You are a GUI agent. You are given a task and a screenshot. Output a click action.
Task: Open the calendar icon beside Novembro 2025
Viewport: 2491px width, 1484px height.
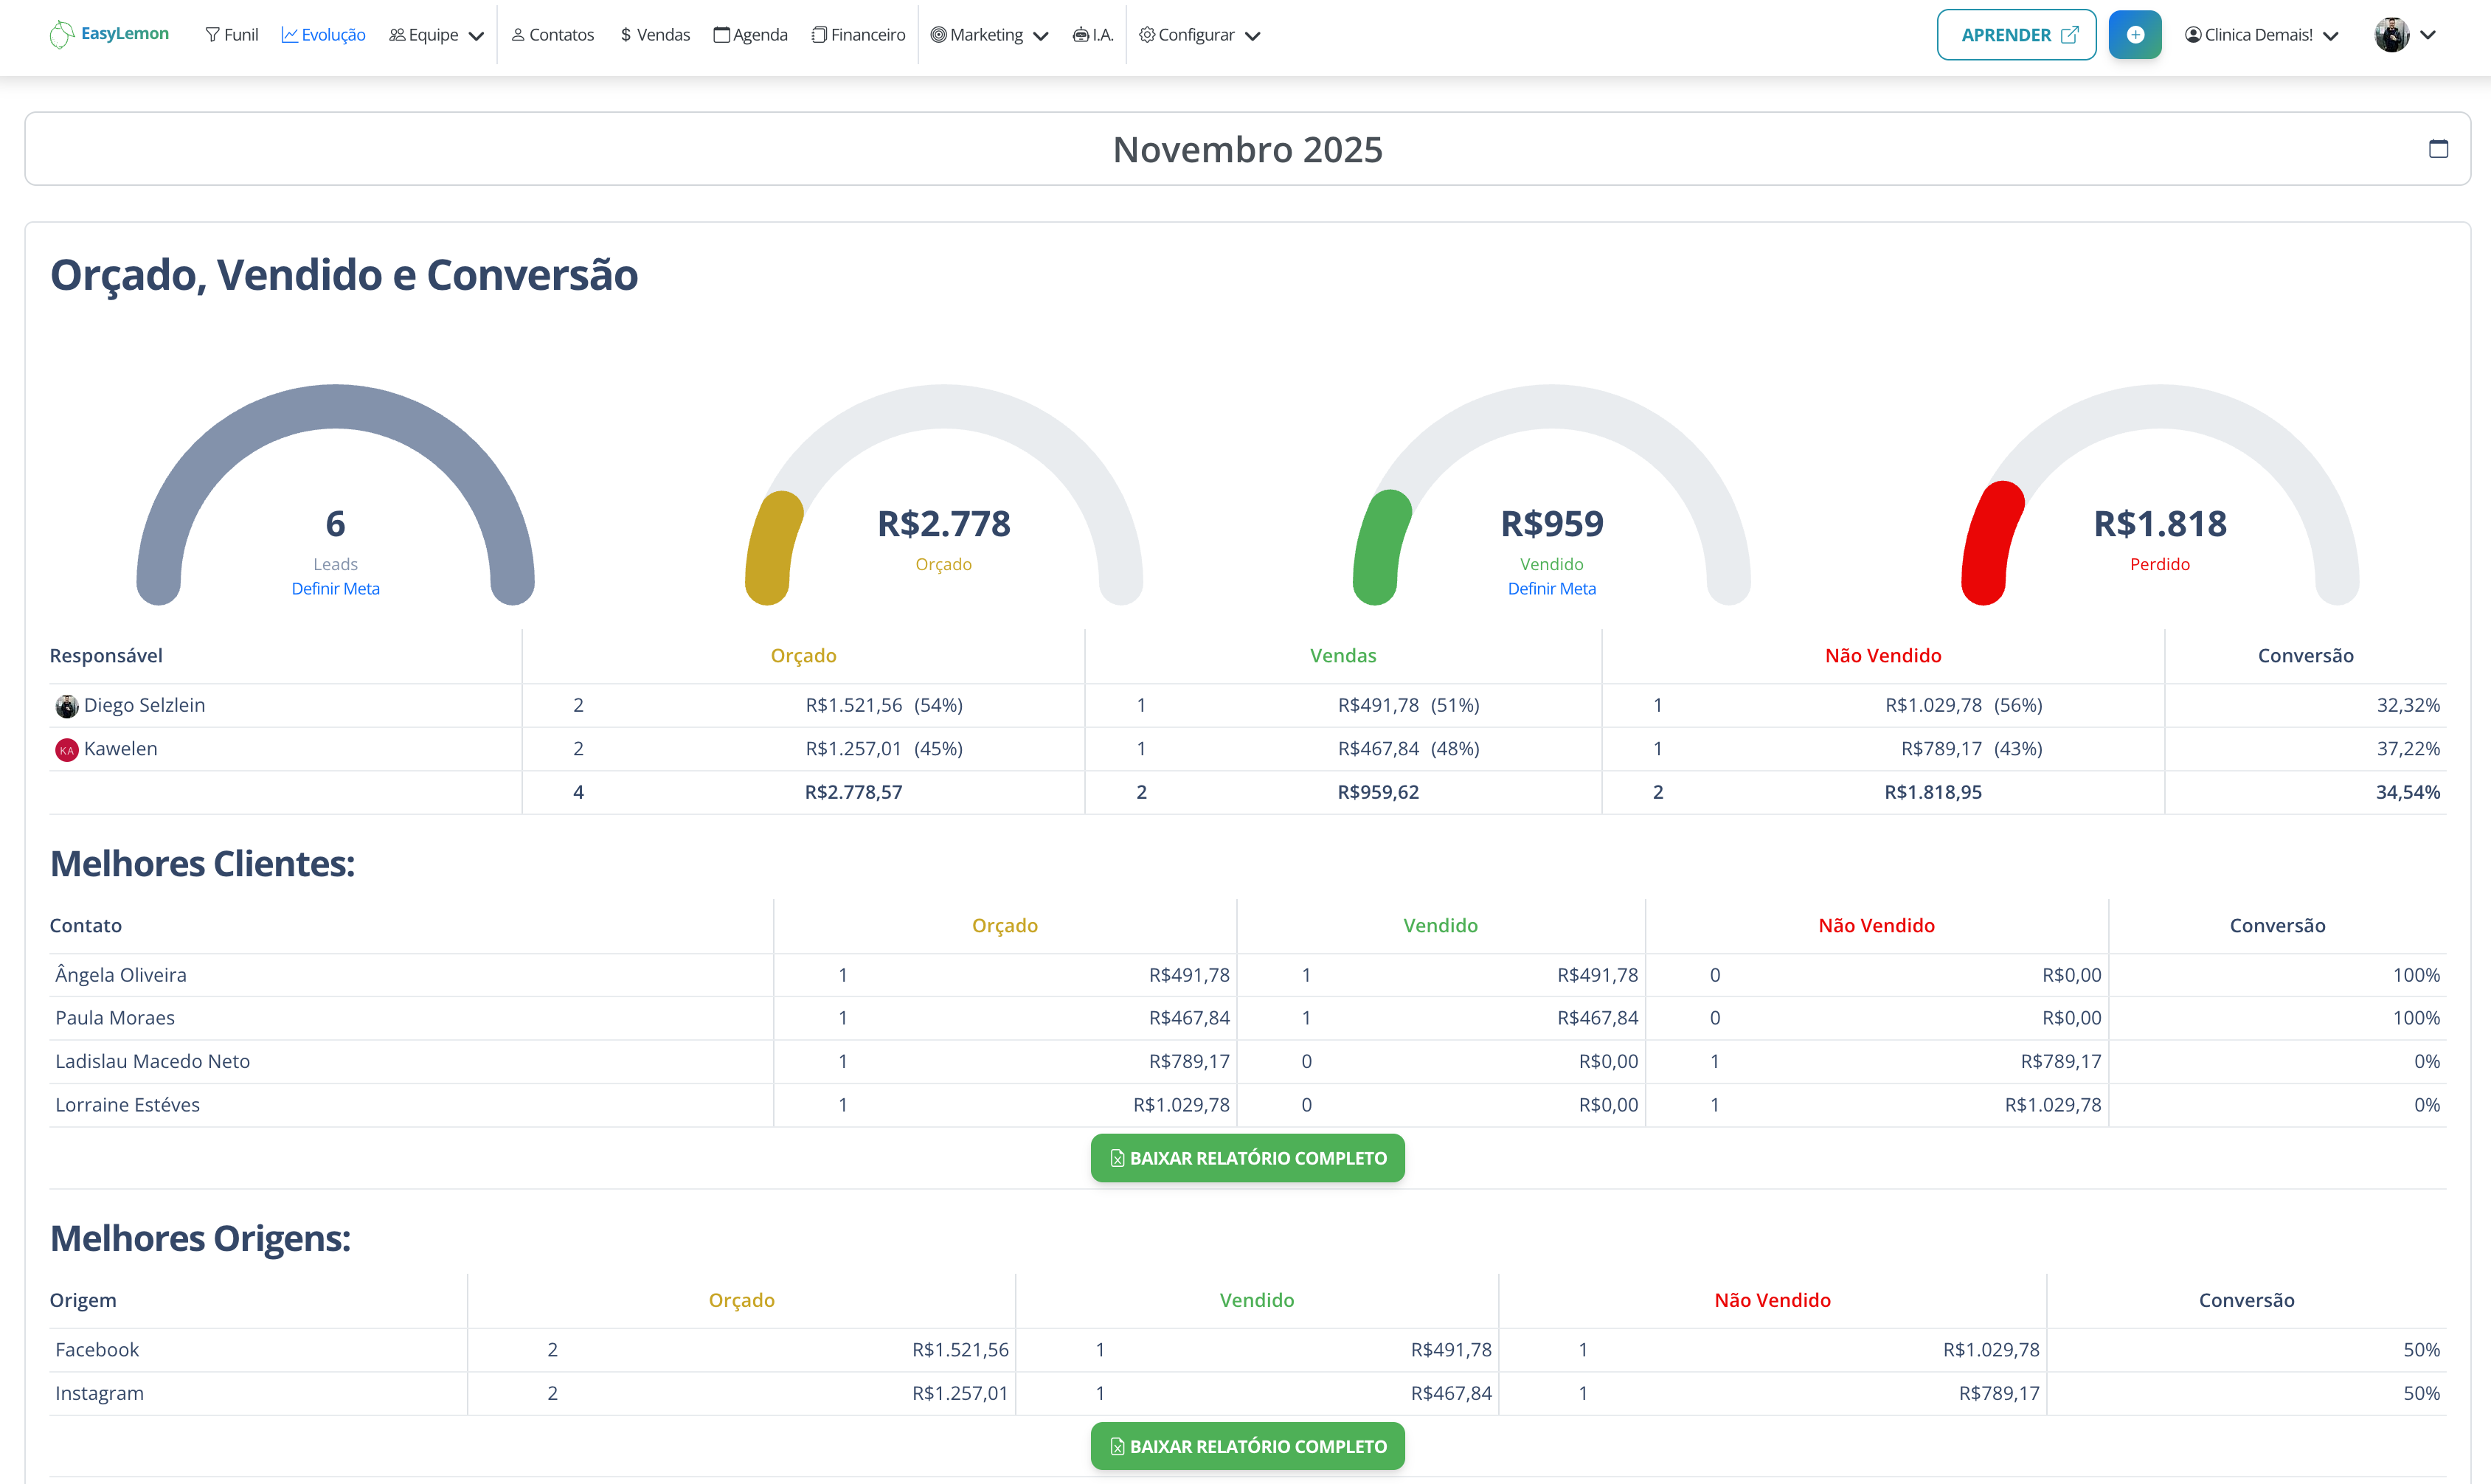pos(2438,149)
